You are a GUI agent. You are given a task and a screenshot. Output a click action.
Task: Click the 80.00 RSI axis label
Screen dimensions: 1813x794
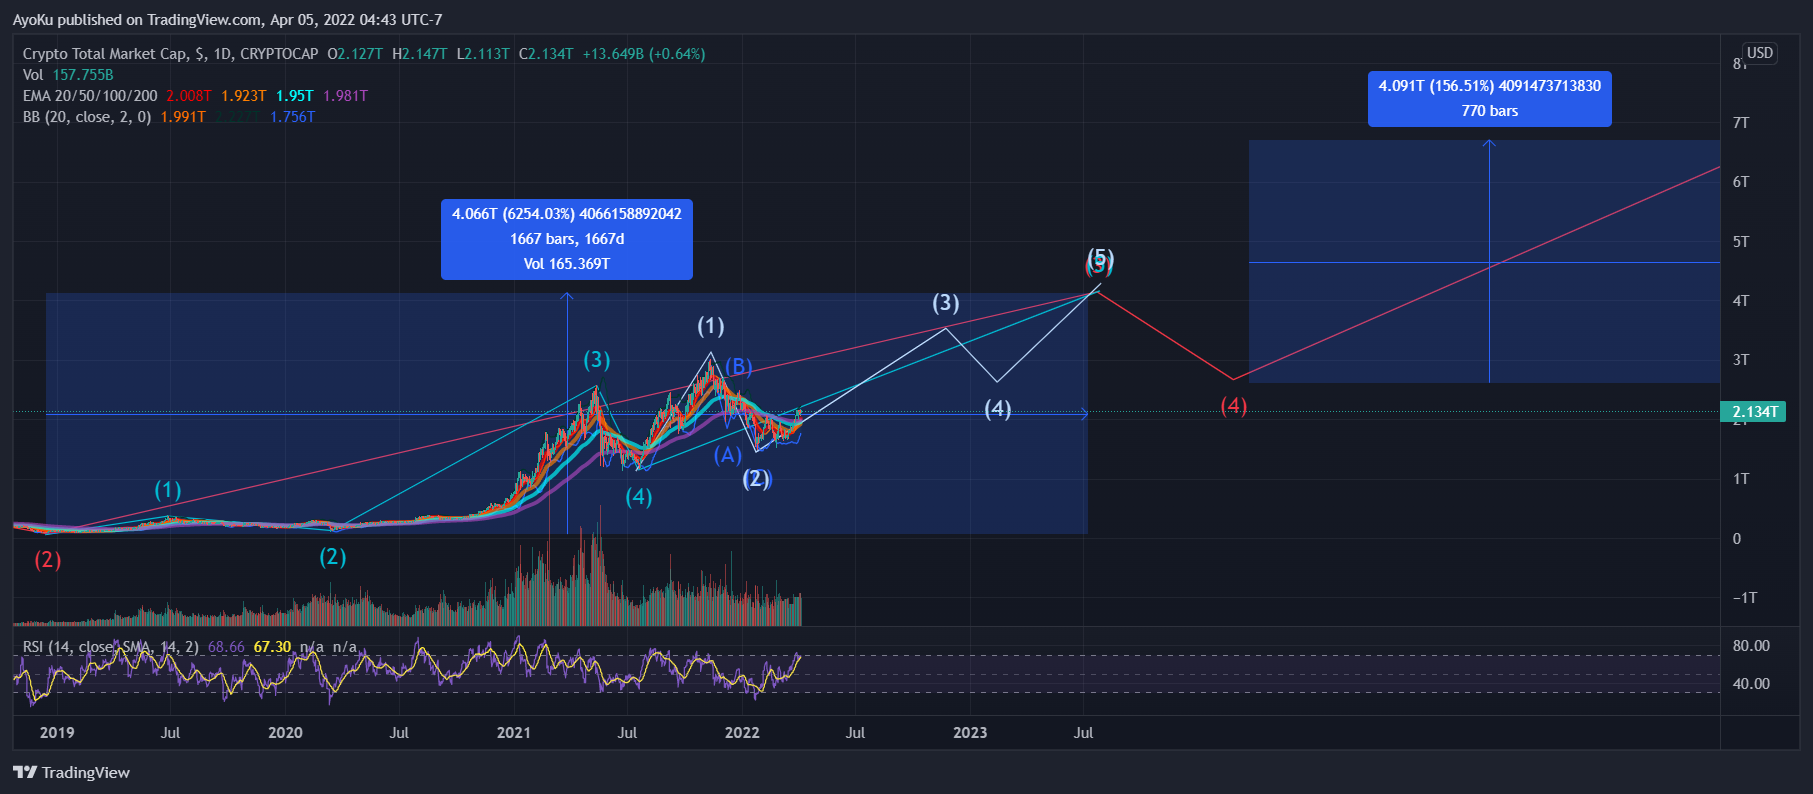coord(1751,646)
